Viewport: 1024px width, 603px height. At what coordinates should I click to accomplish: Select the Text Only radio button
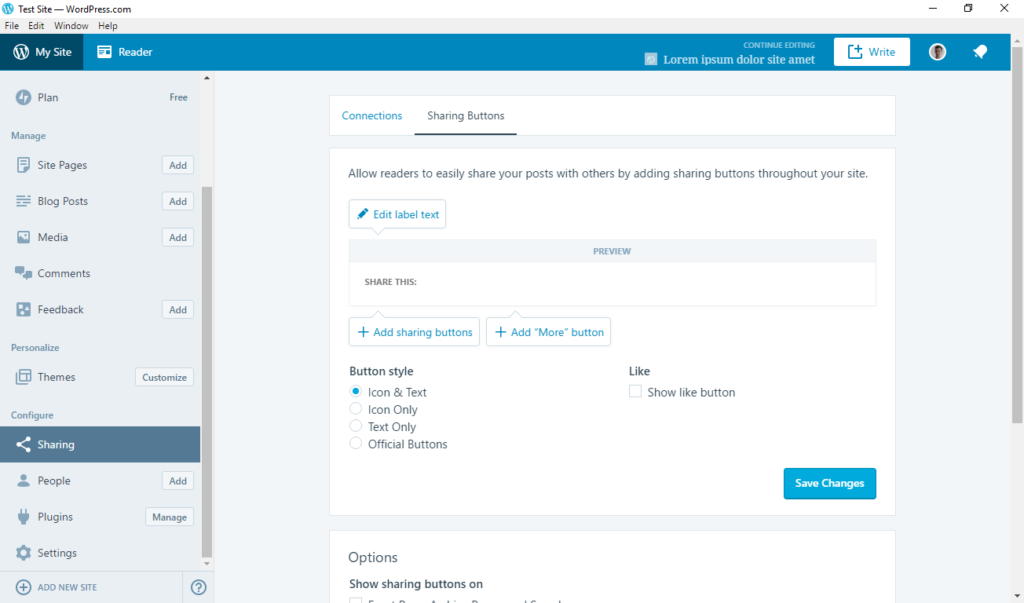coord(355,426)
